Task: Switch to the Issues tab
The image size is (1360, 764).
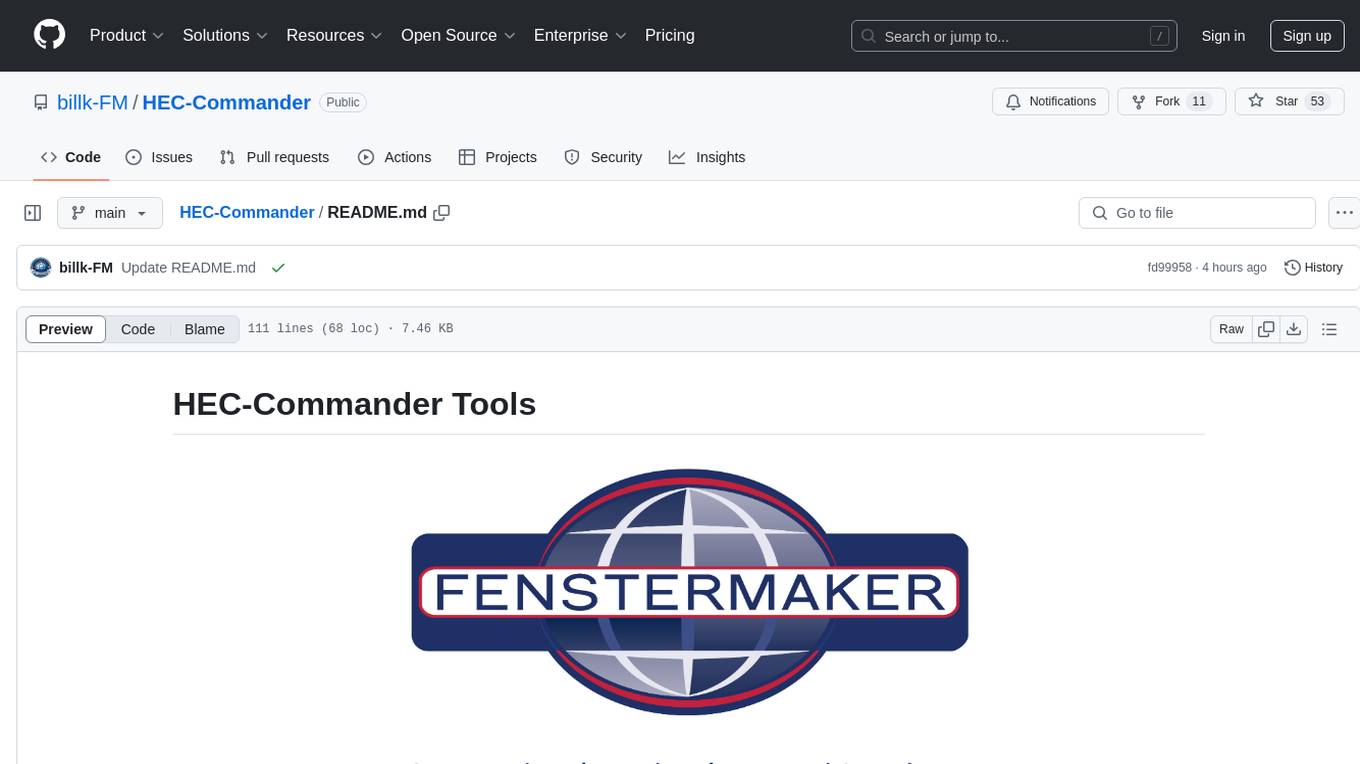Action: coord(159,157)
